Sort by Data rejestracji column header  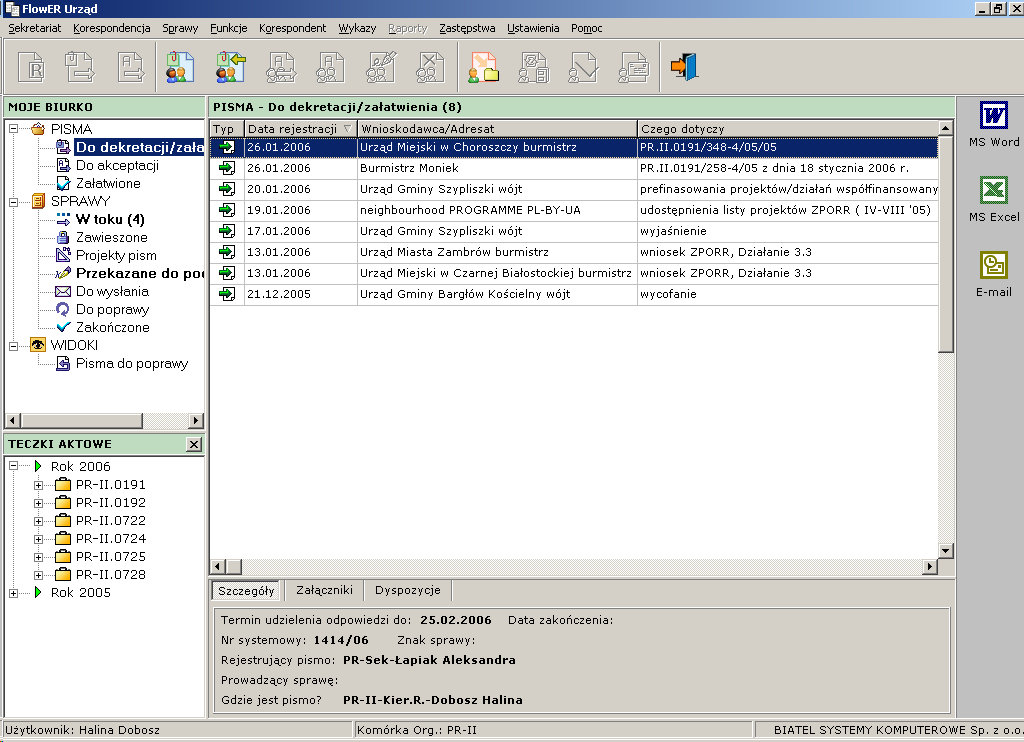click(300, 129)
